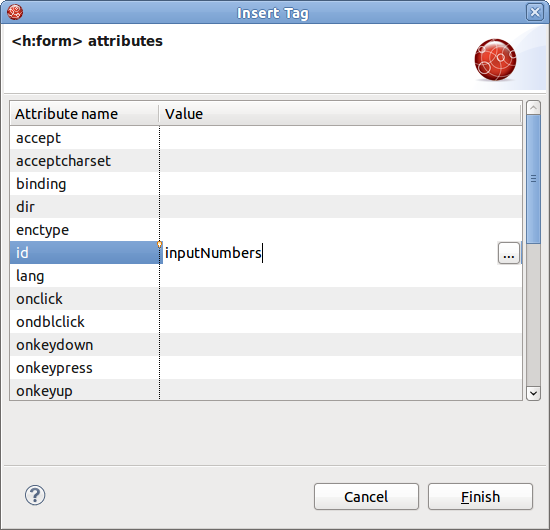Click the JBoss app icon in title bar
The image size is (550, 530).
[x=15, y=12]
